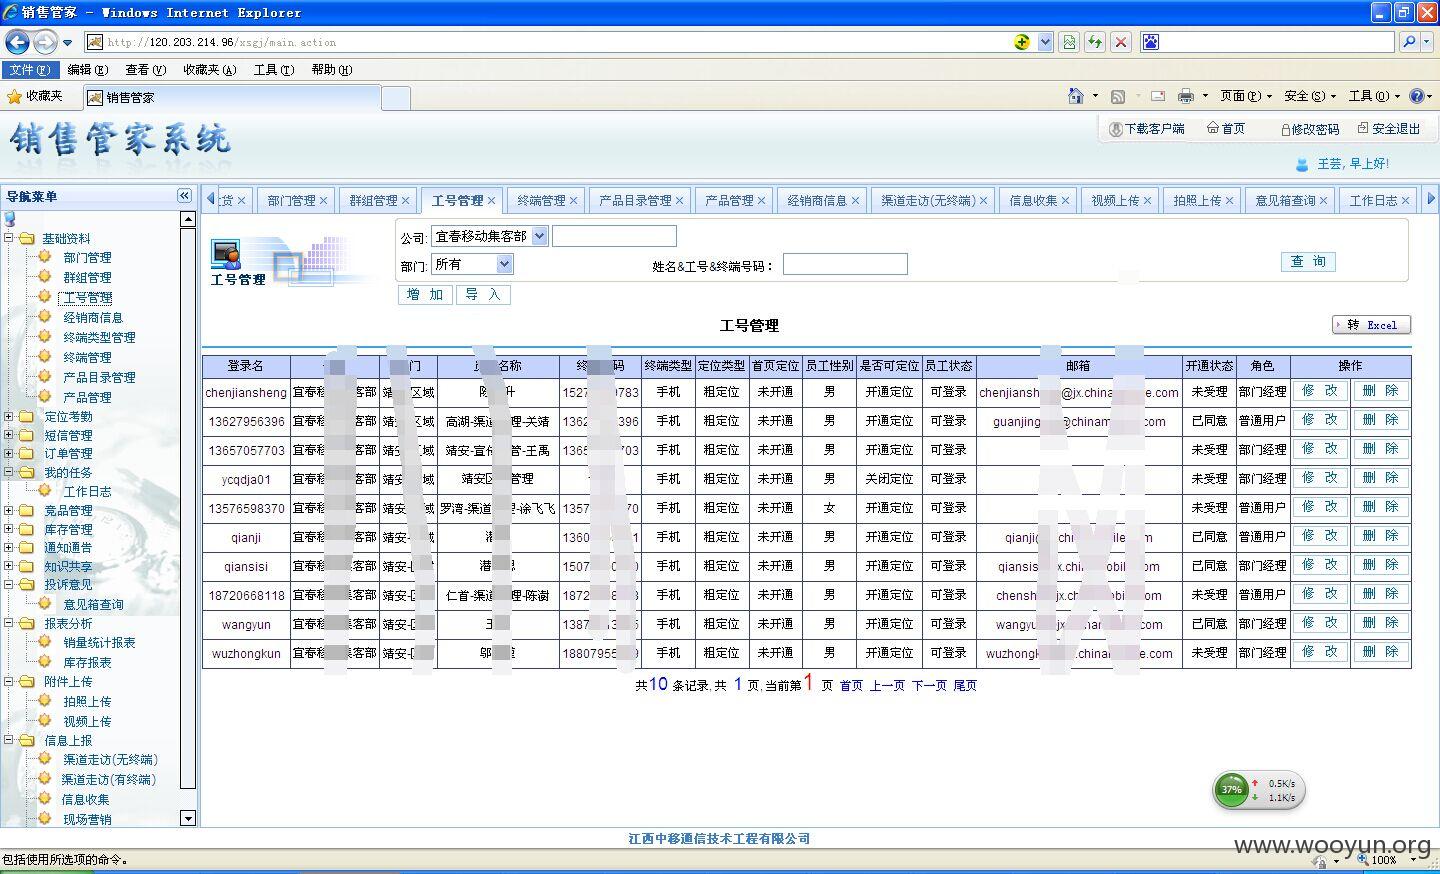Open the 收藏夹 menu in menu bar
This screenshot has width=1440, height=874.
pyautogui.click(x=209, y=70)
